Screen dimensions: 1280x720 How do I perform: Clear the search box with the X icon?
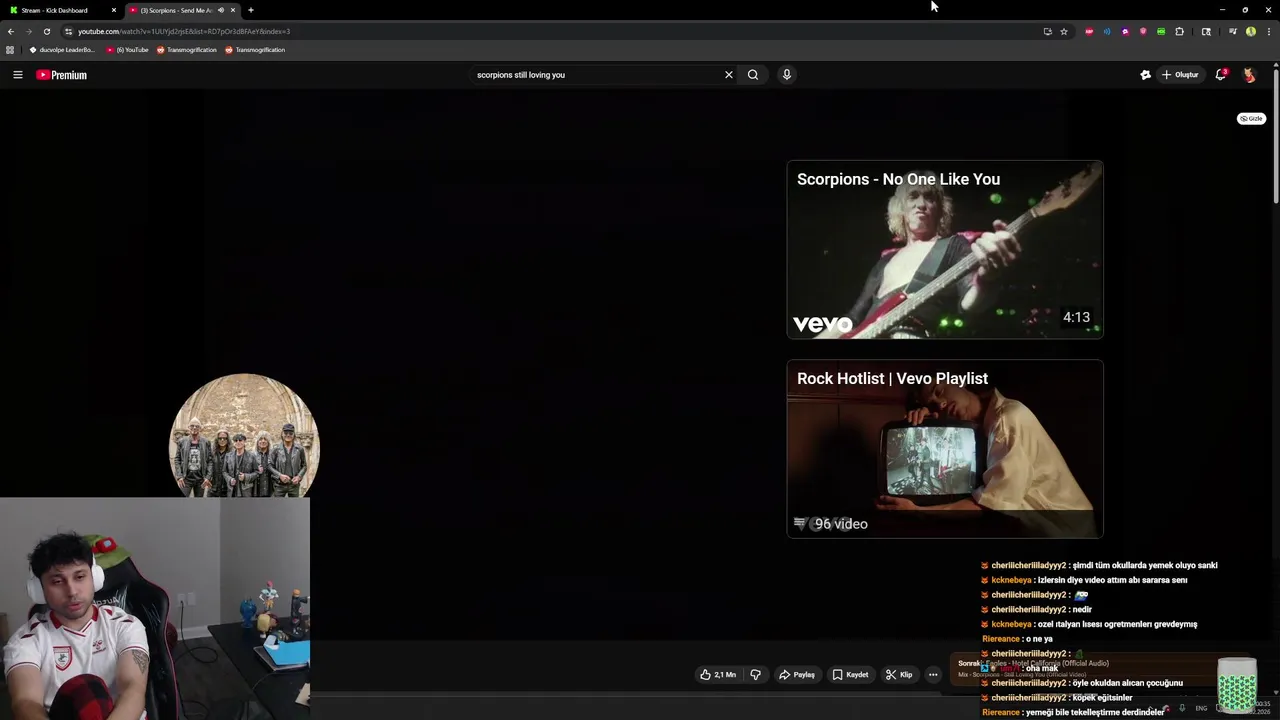729,75
